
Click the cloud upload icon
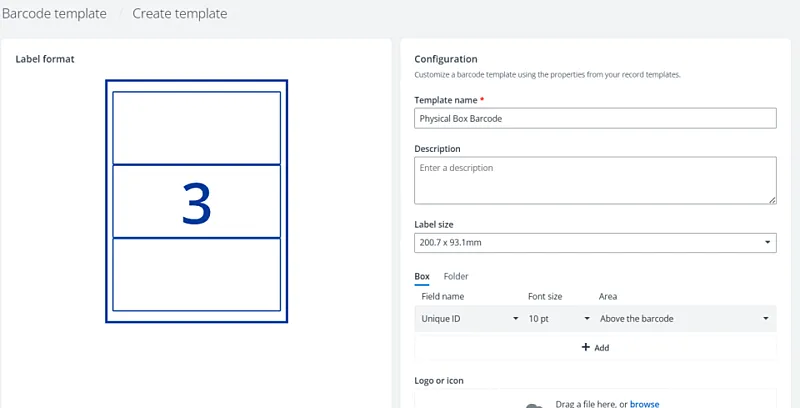tap(535, 405)
